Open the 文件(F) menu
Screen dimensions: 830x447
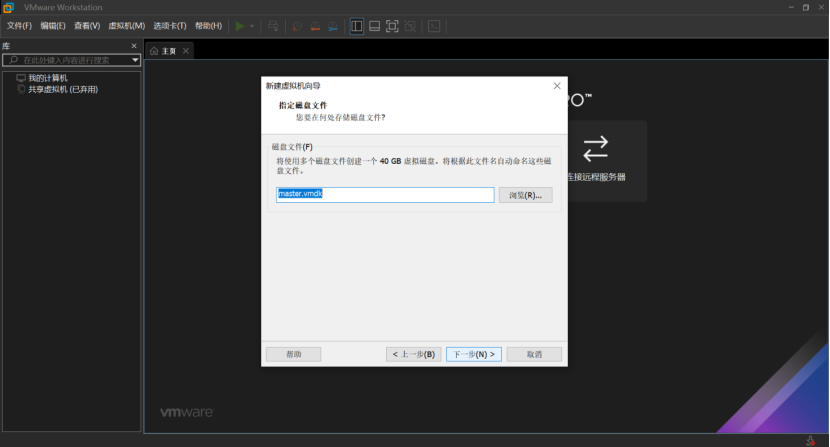[19, 26]
